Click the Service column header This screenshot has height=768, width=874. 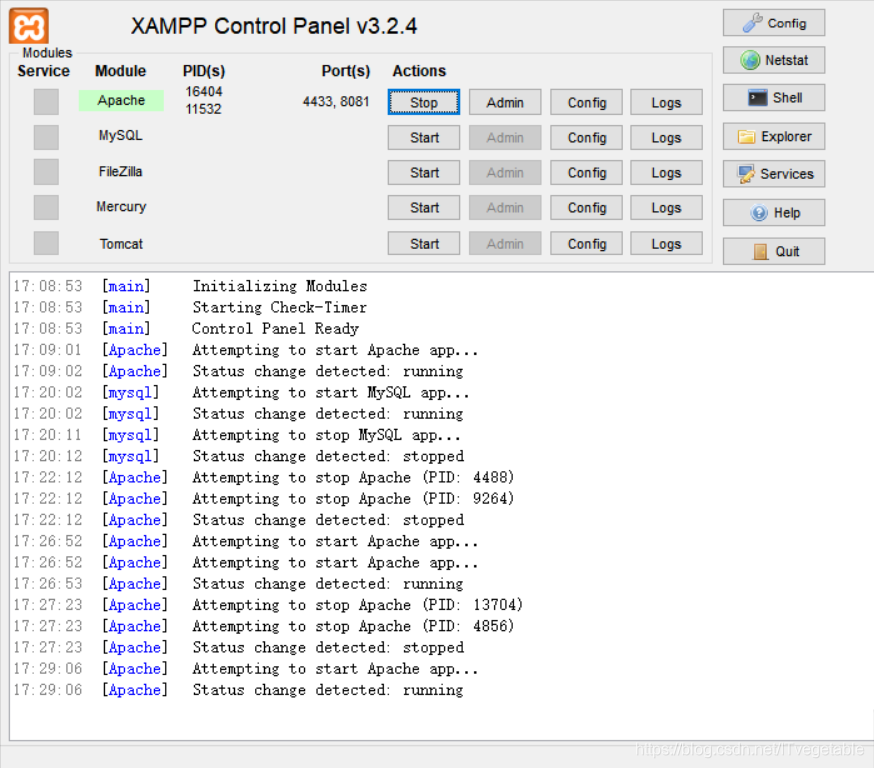pos(43,71)
